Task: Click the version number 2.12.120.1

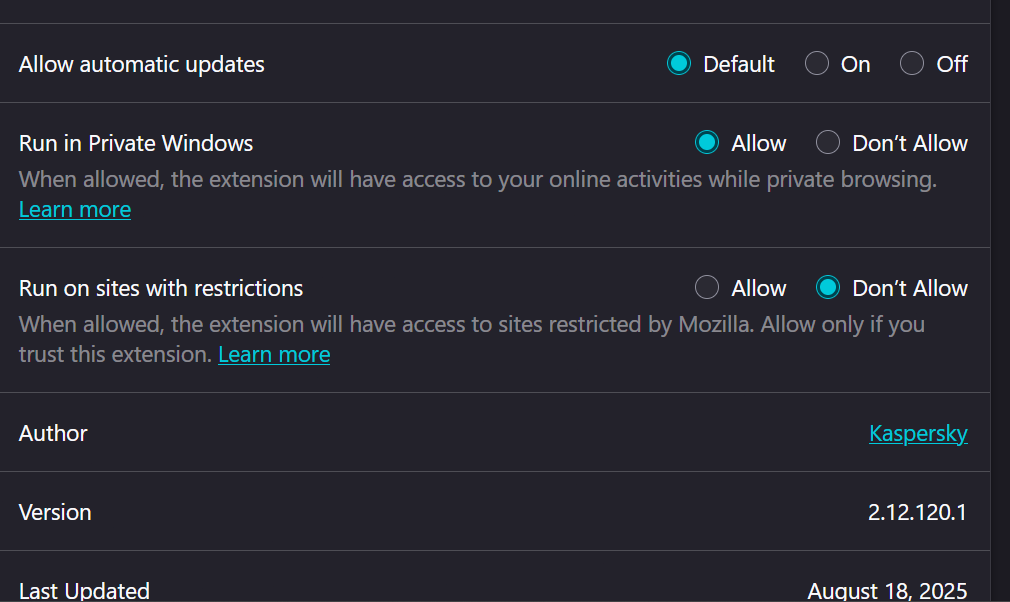Action: tap(917, 513)
